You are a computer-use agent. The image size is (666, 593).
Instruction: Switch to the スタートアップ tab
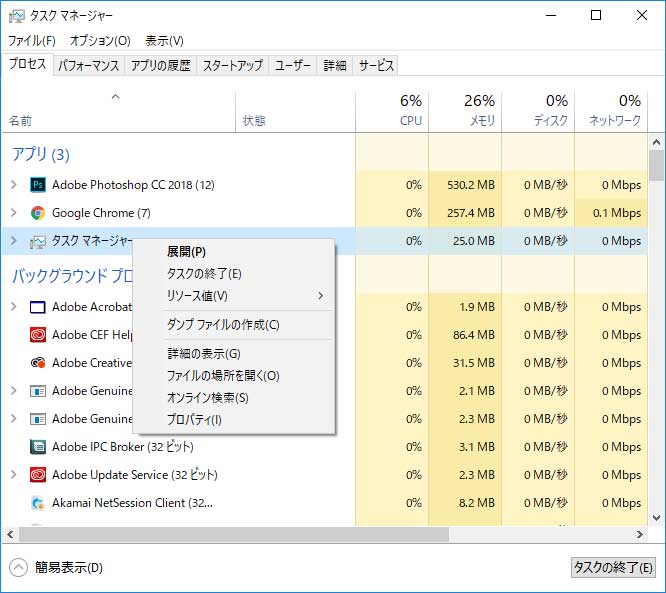coord(233,66)
